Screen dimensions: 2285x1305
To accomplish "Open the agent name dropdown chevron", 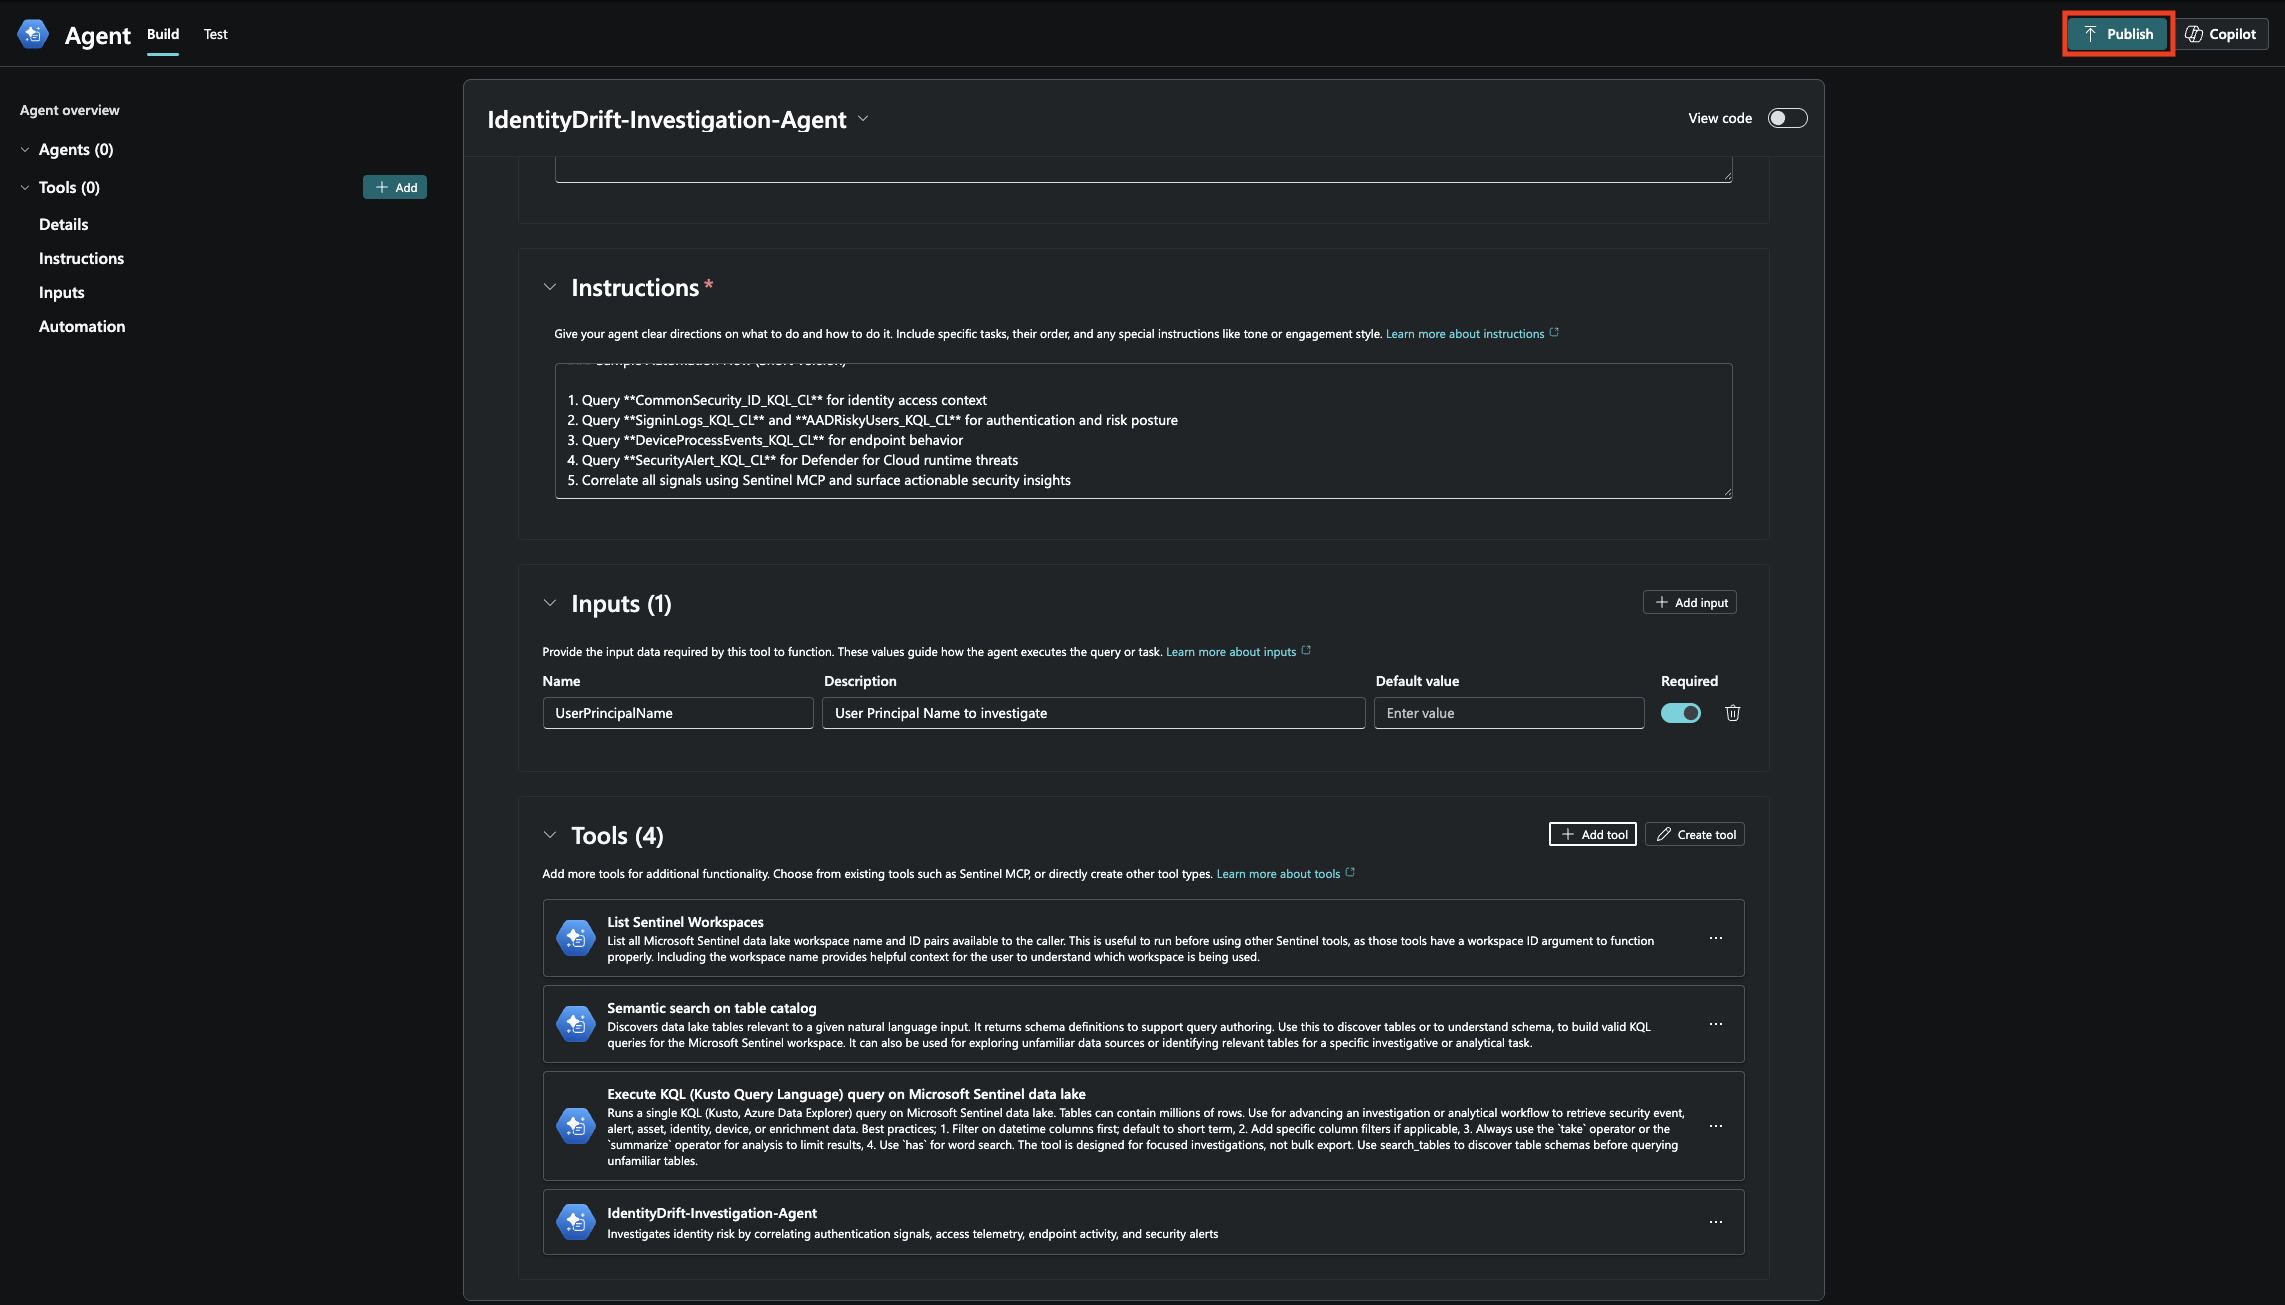I will 863,119.
